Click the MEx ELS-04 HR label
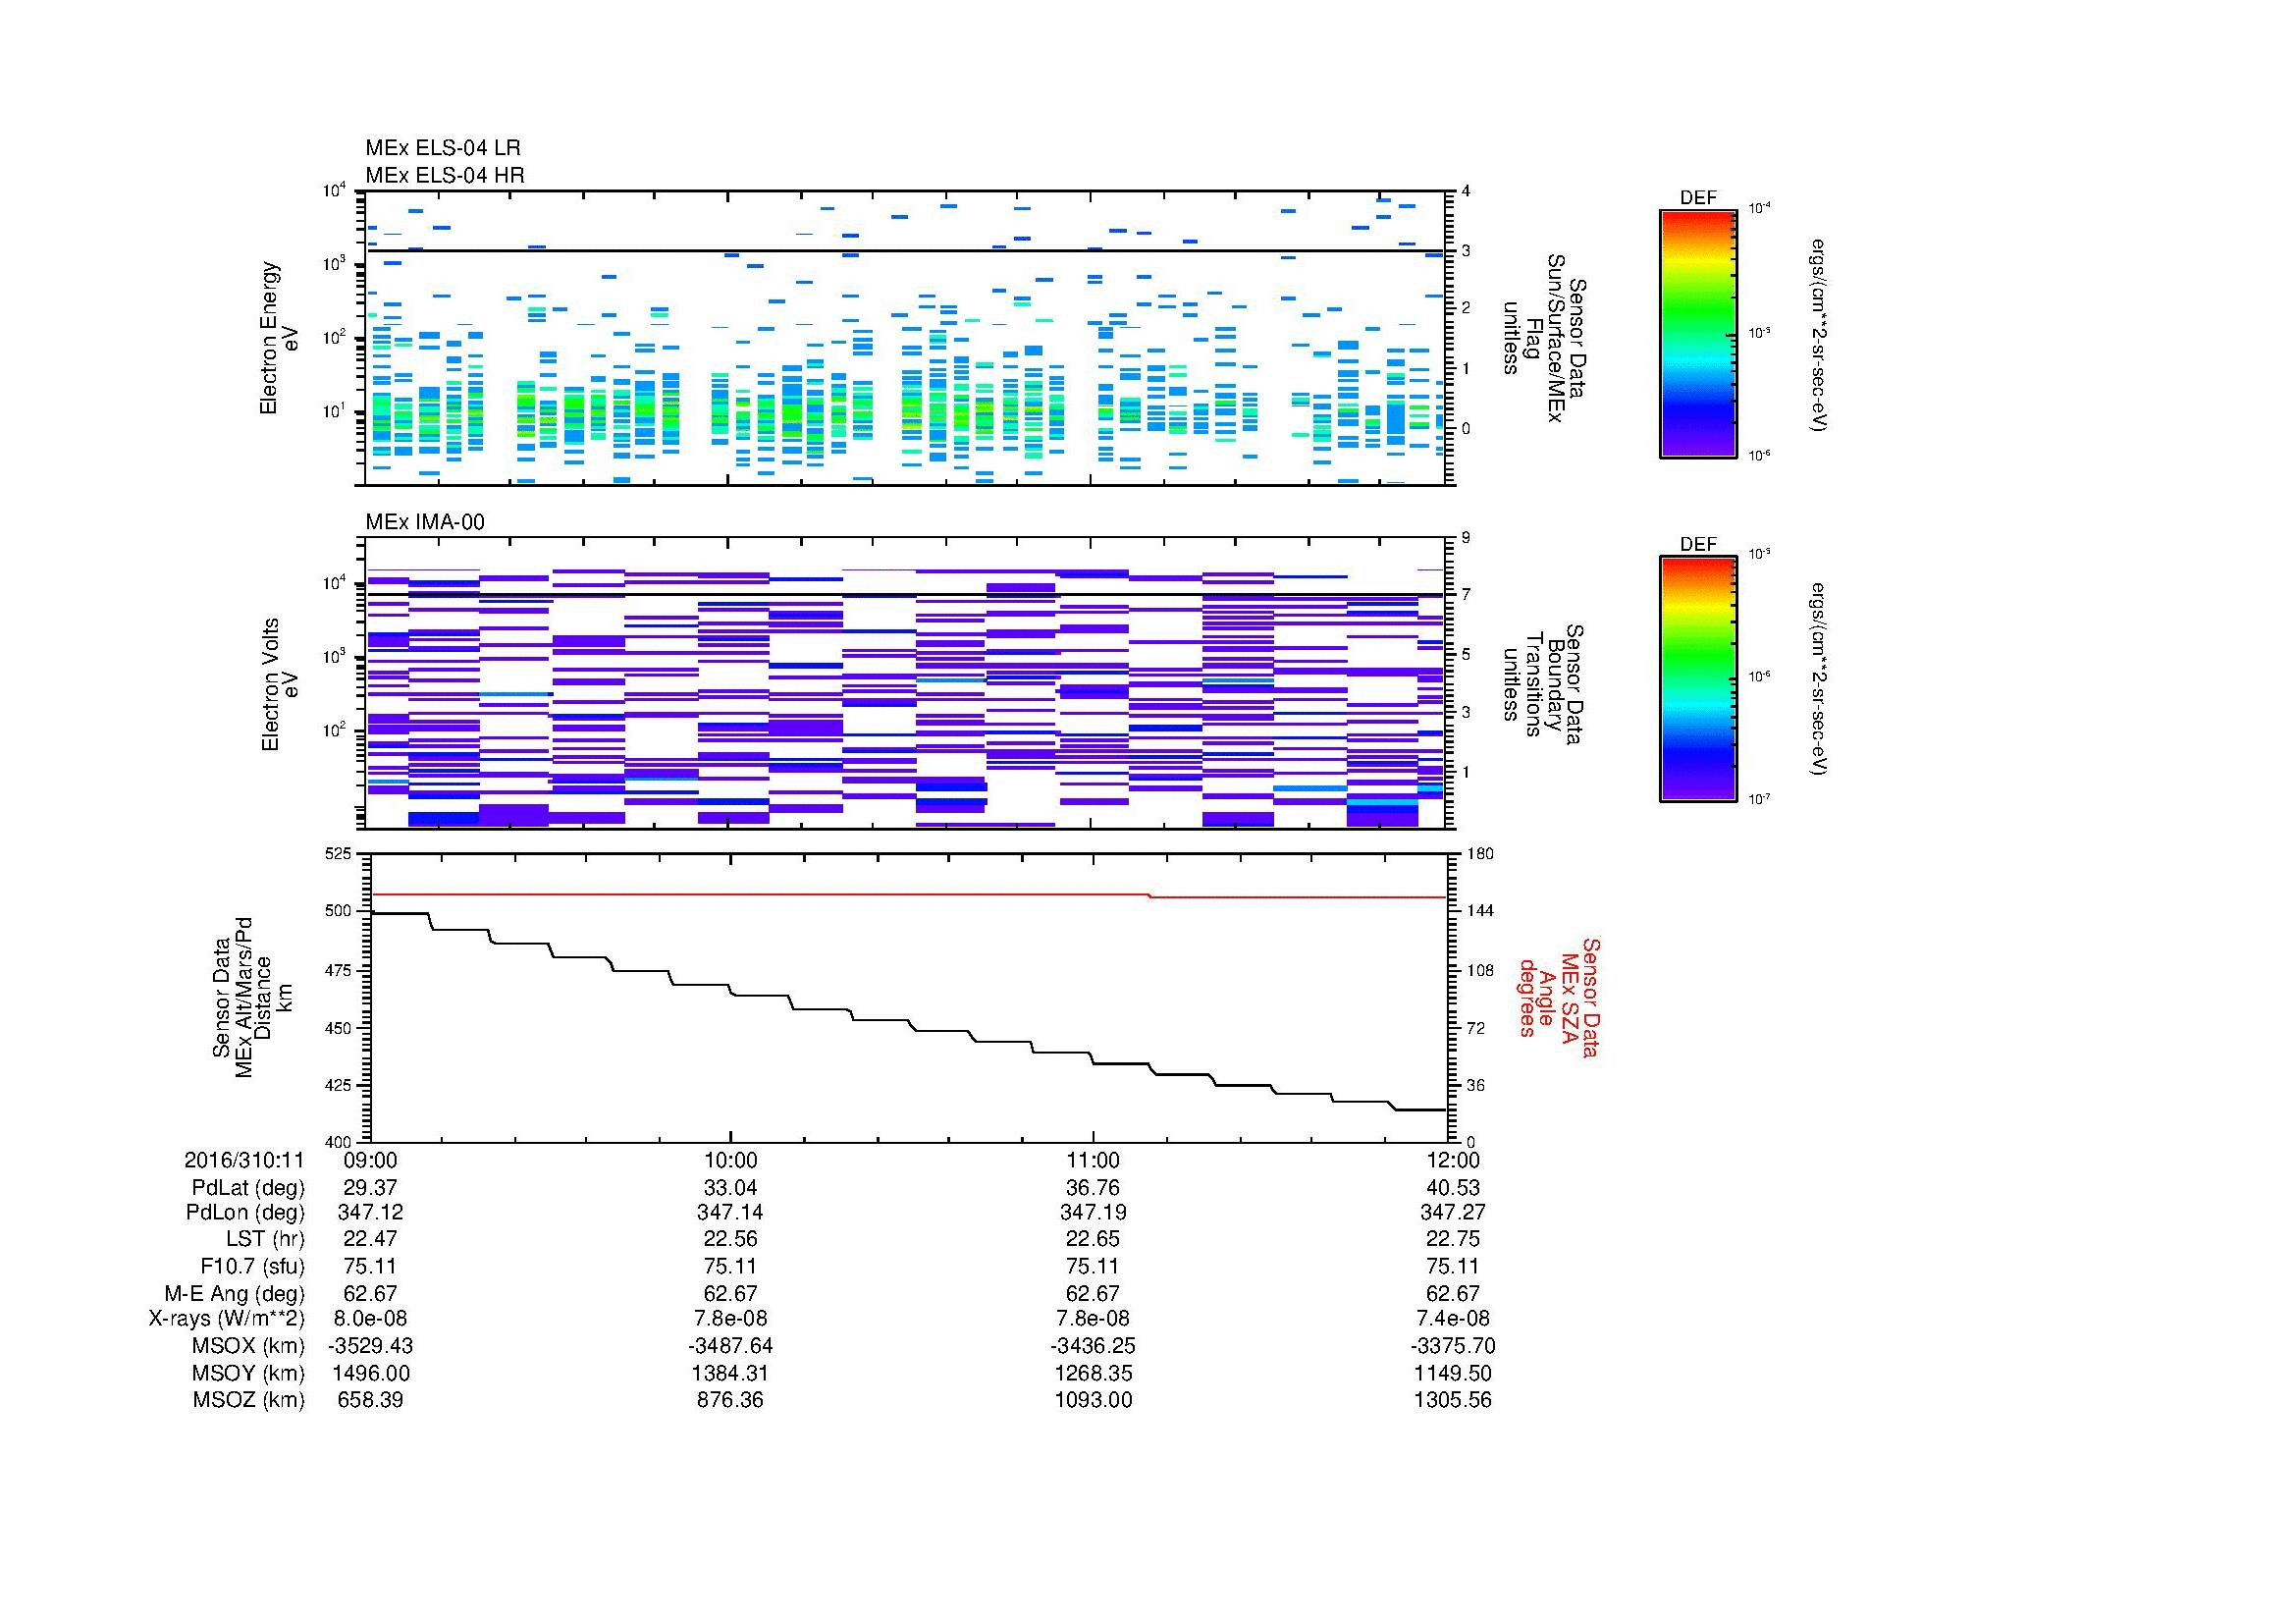The height and width of the screenshot is (1623, 2296). pyautogui.click(x=445, y=175)
